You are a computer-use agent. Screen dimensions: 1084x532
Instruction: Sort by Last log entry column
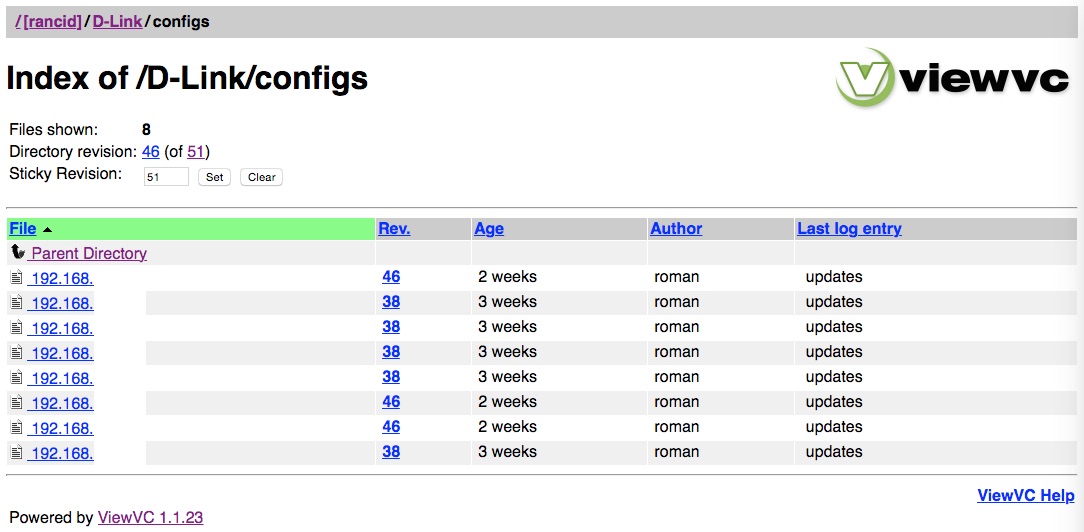(849, 229)
